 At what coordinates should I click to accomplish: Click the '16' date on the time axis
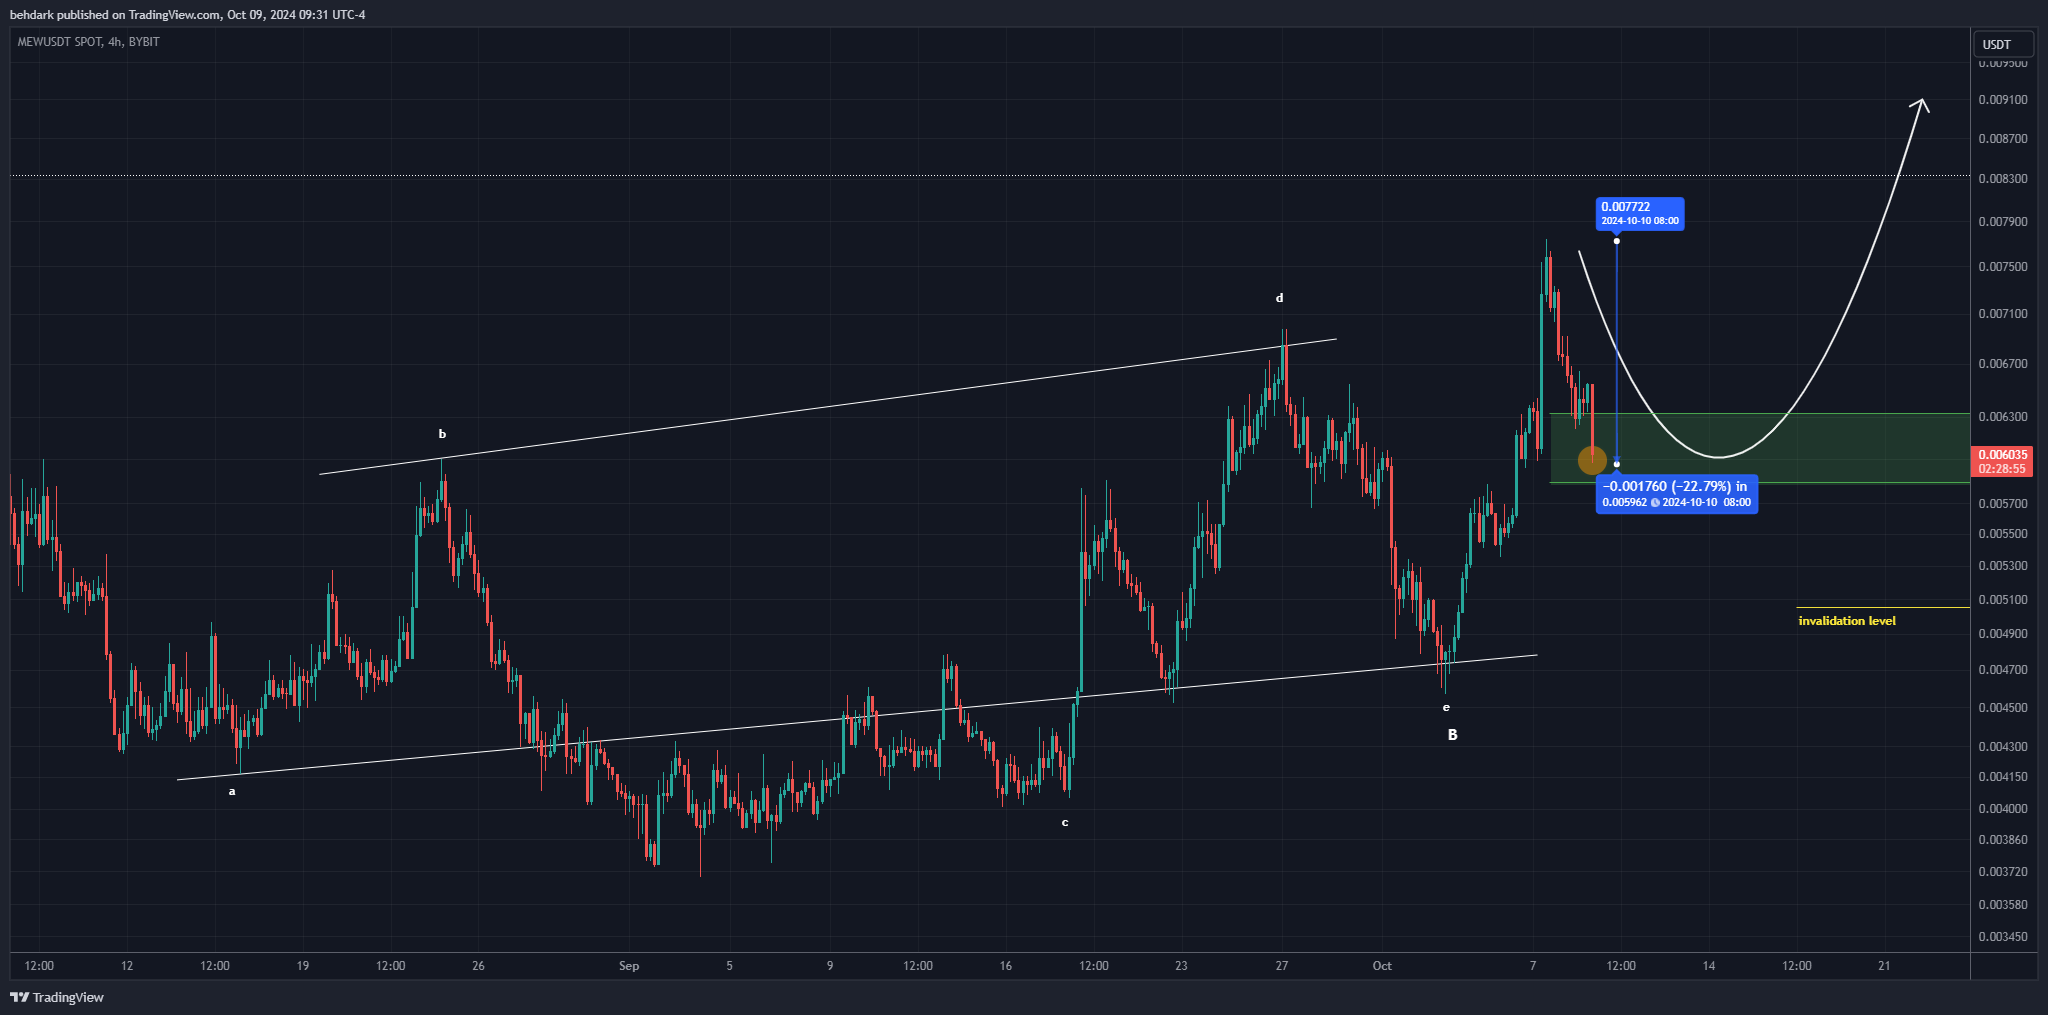(1006, 965)
